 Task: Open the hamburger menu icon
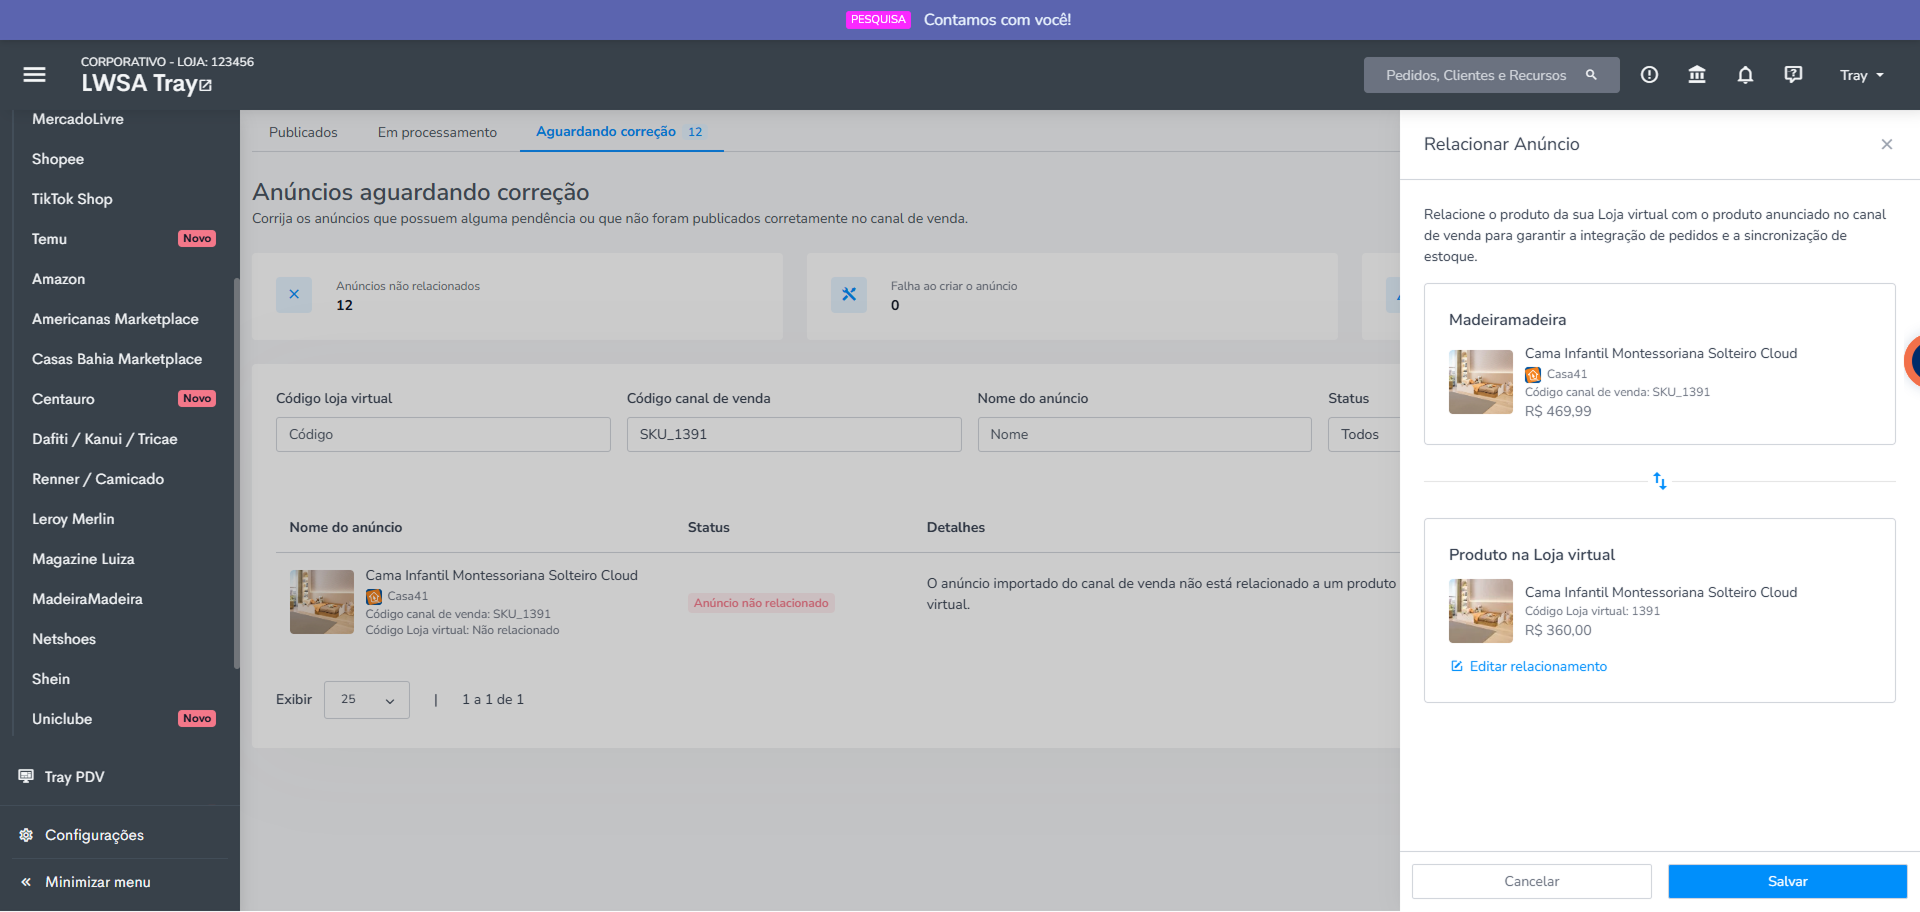(35, 75)
